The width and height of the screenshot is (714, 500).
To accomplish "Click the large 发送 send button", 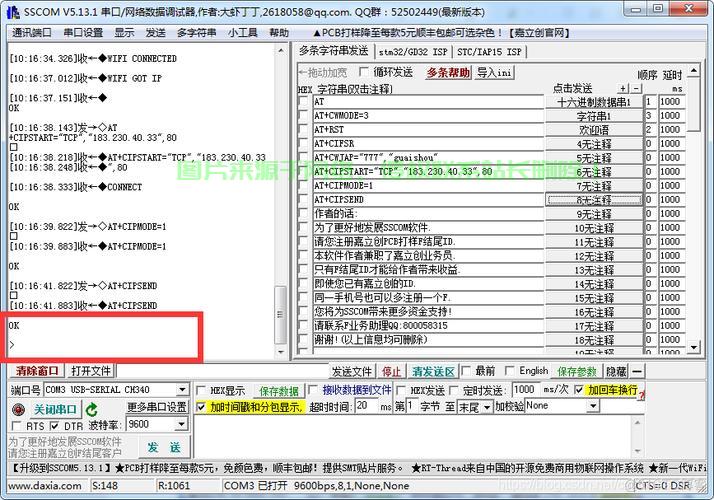I will (x=164, y=447).
